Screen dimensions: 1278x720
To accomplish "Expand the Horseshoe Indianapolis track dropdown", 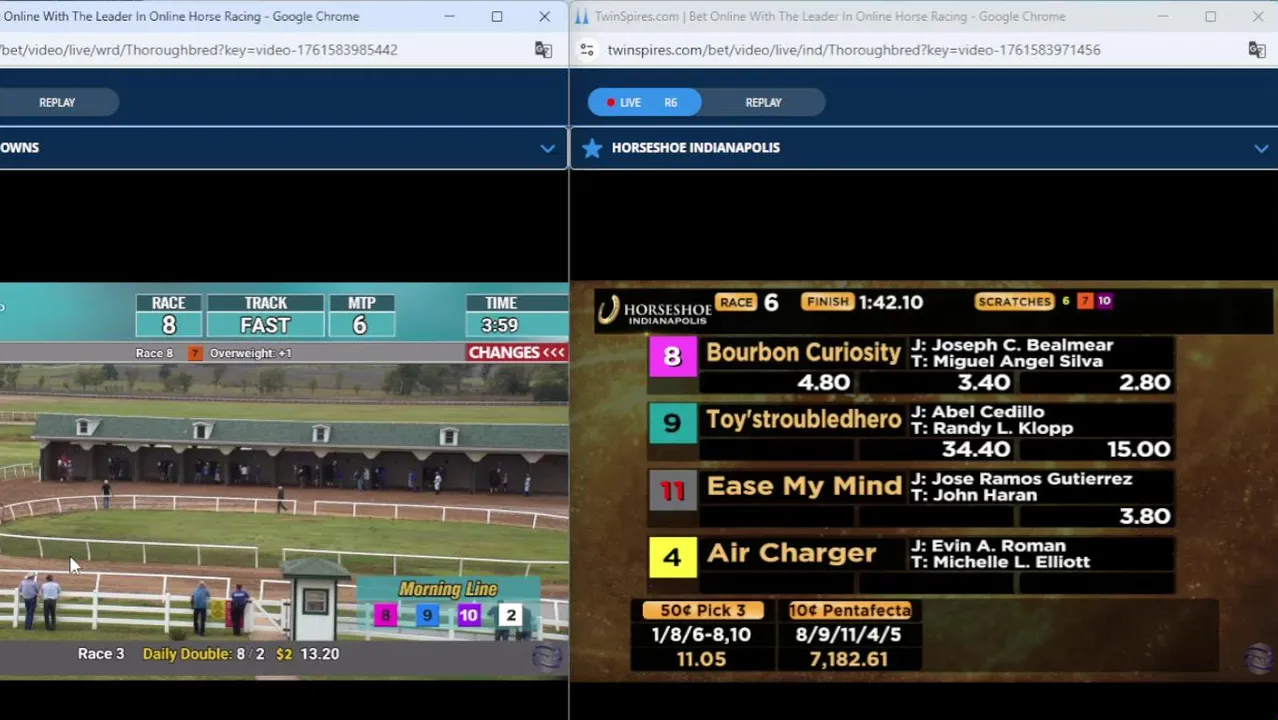I will tap(1261, 148).
